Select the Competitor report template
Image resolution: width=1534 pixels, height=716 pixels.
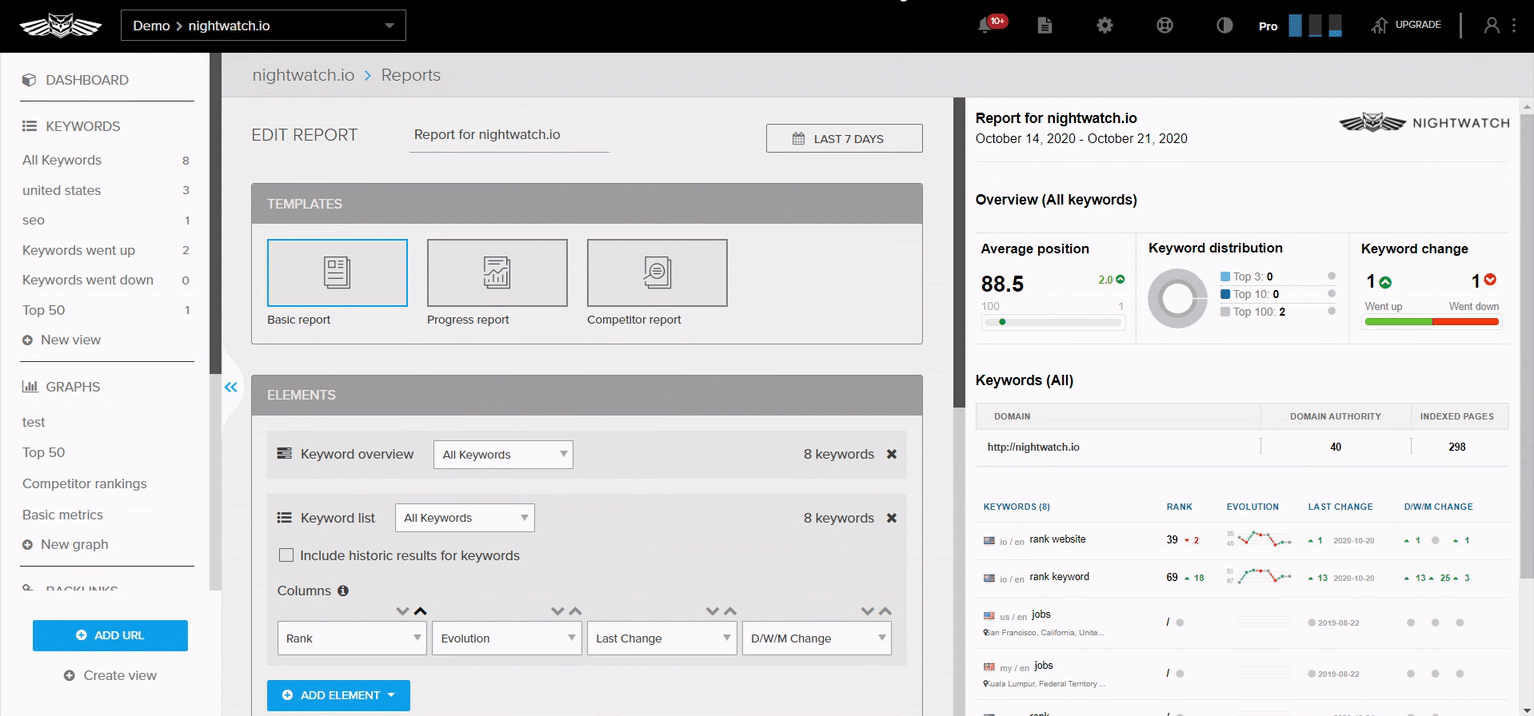coord(657,272)
